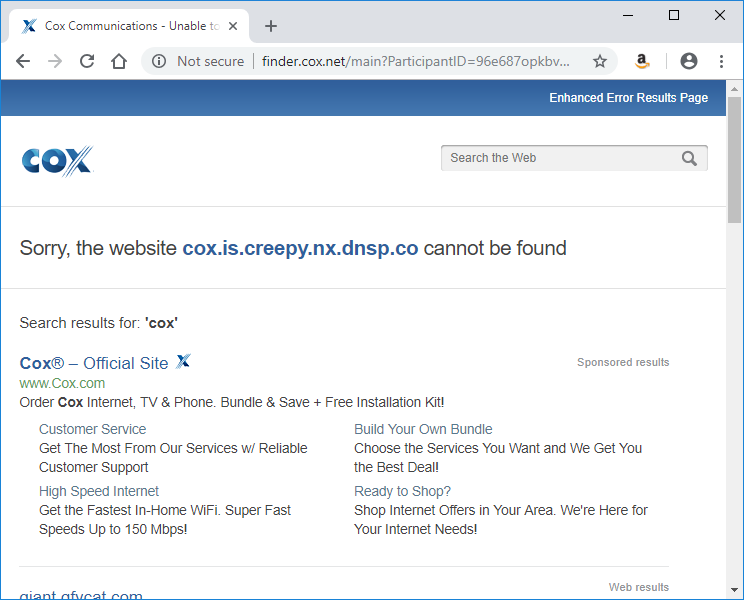Click the Web results label
744x600 pixels.
[x=639, y=587]
